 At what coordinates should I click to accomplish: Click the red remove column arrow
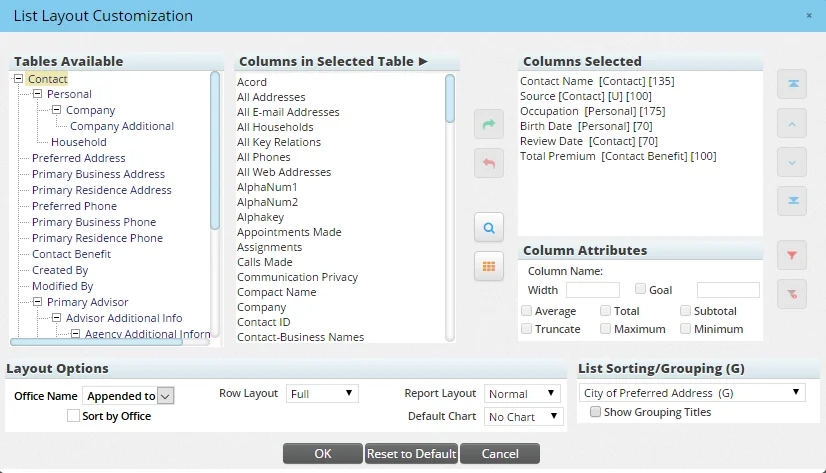click(489, 163)
